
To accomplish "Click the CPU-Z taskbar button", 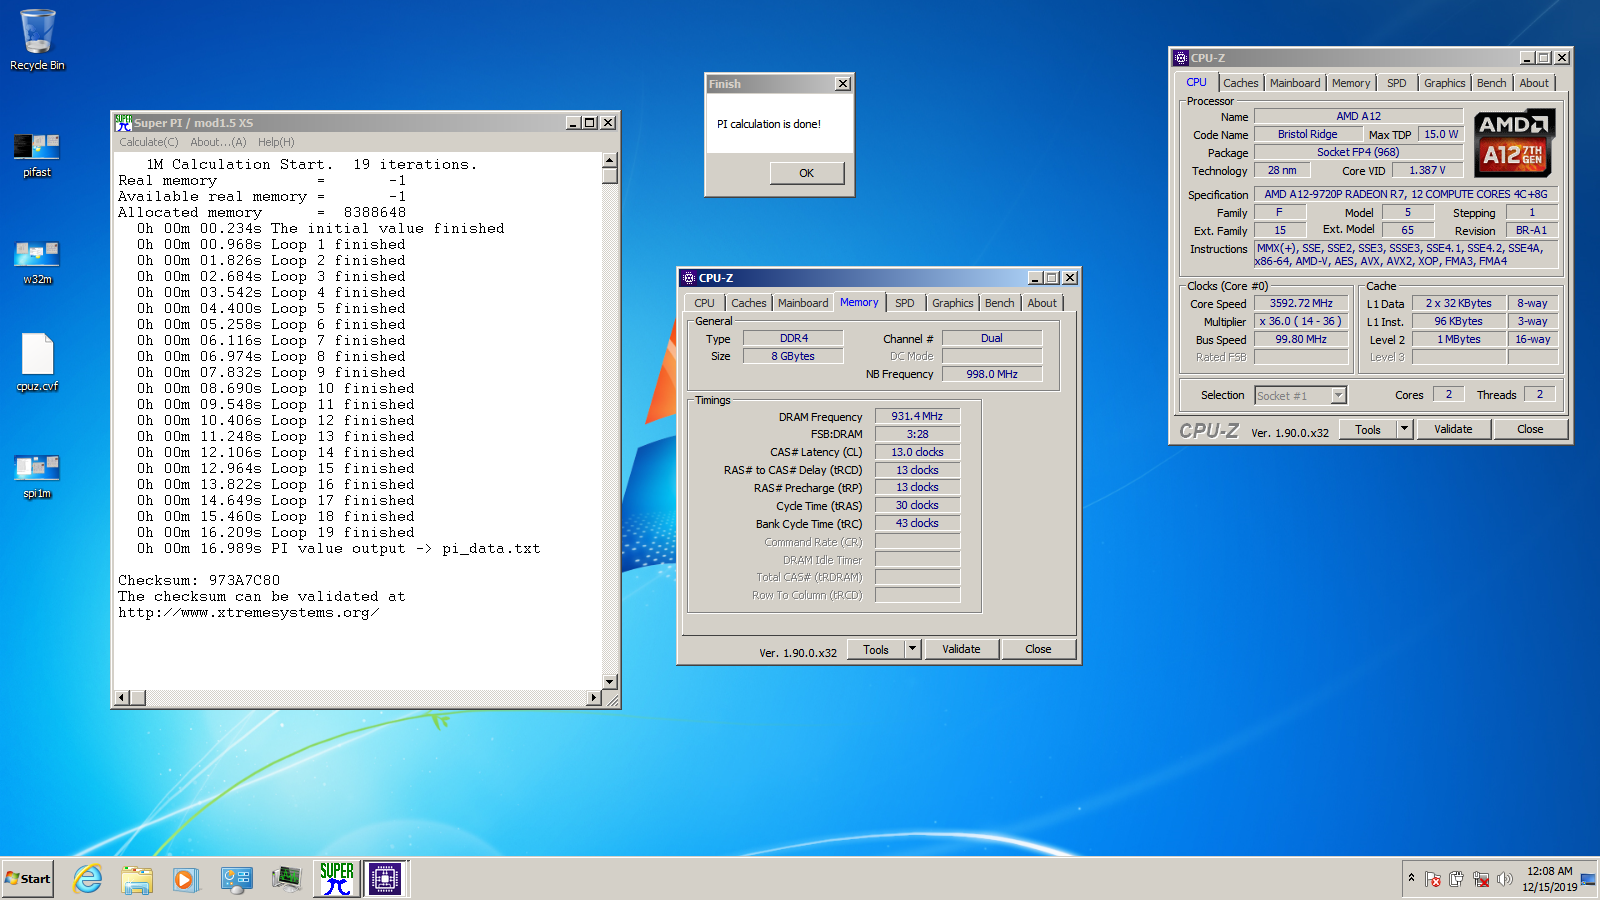I will point(385,879).
